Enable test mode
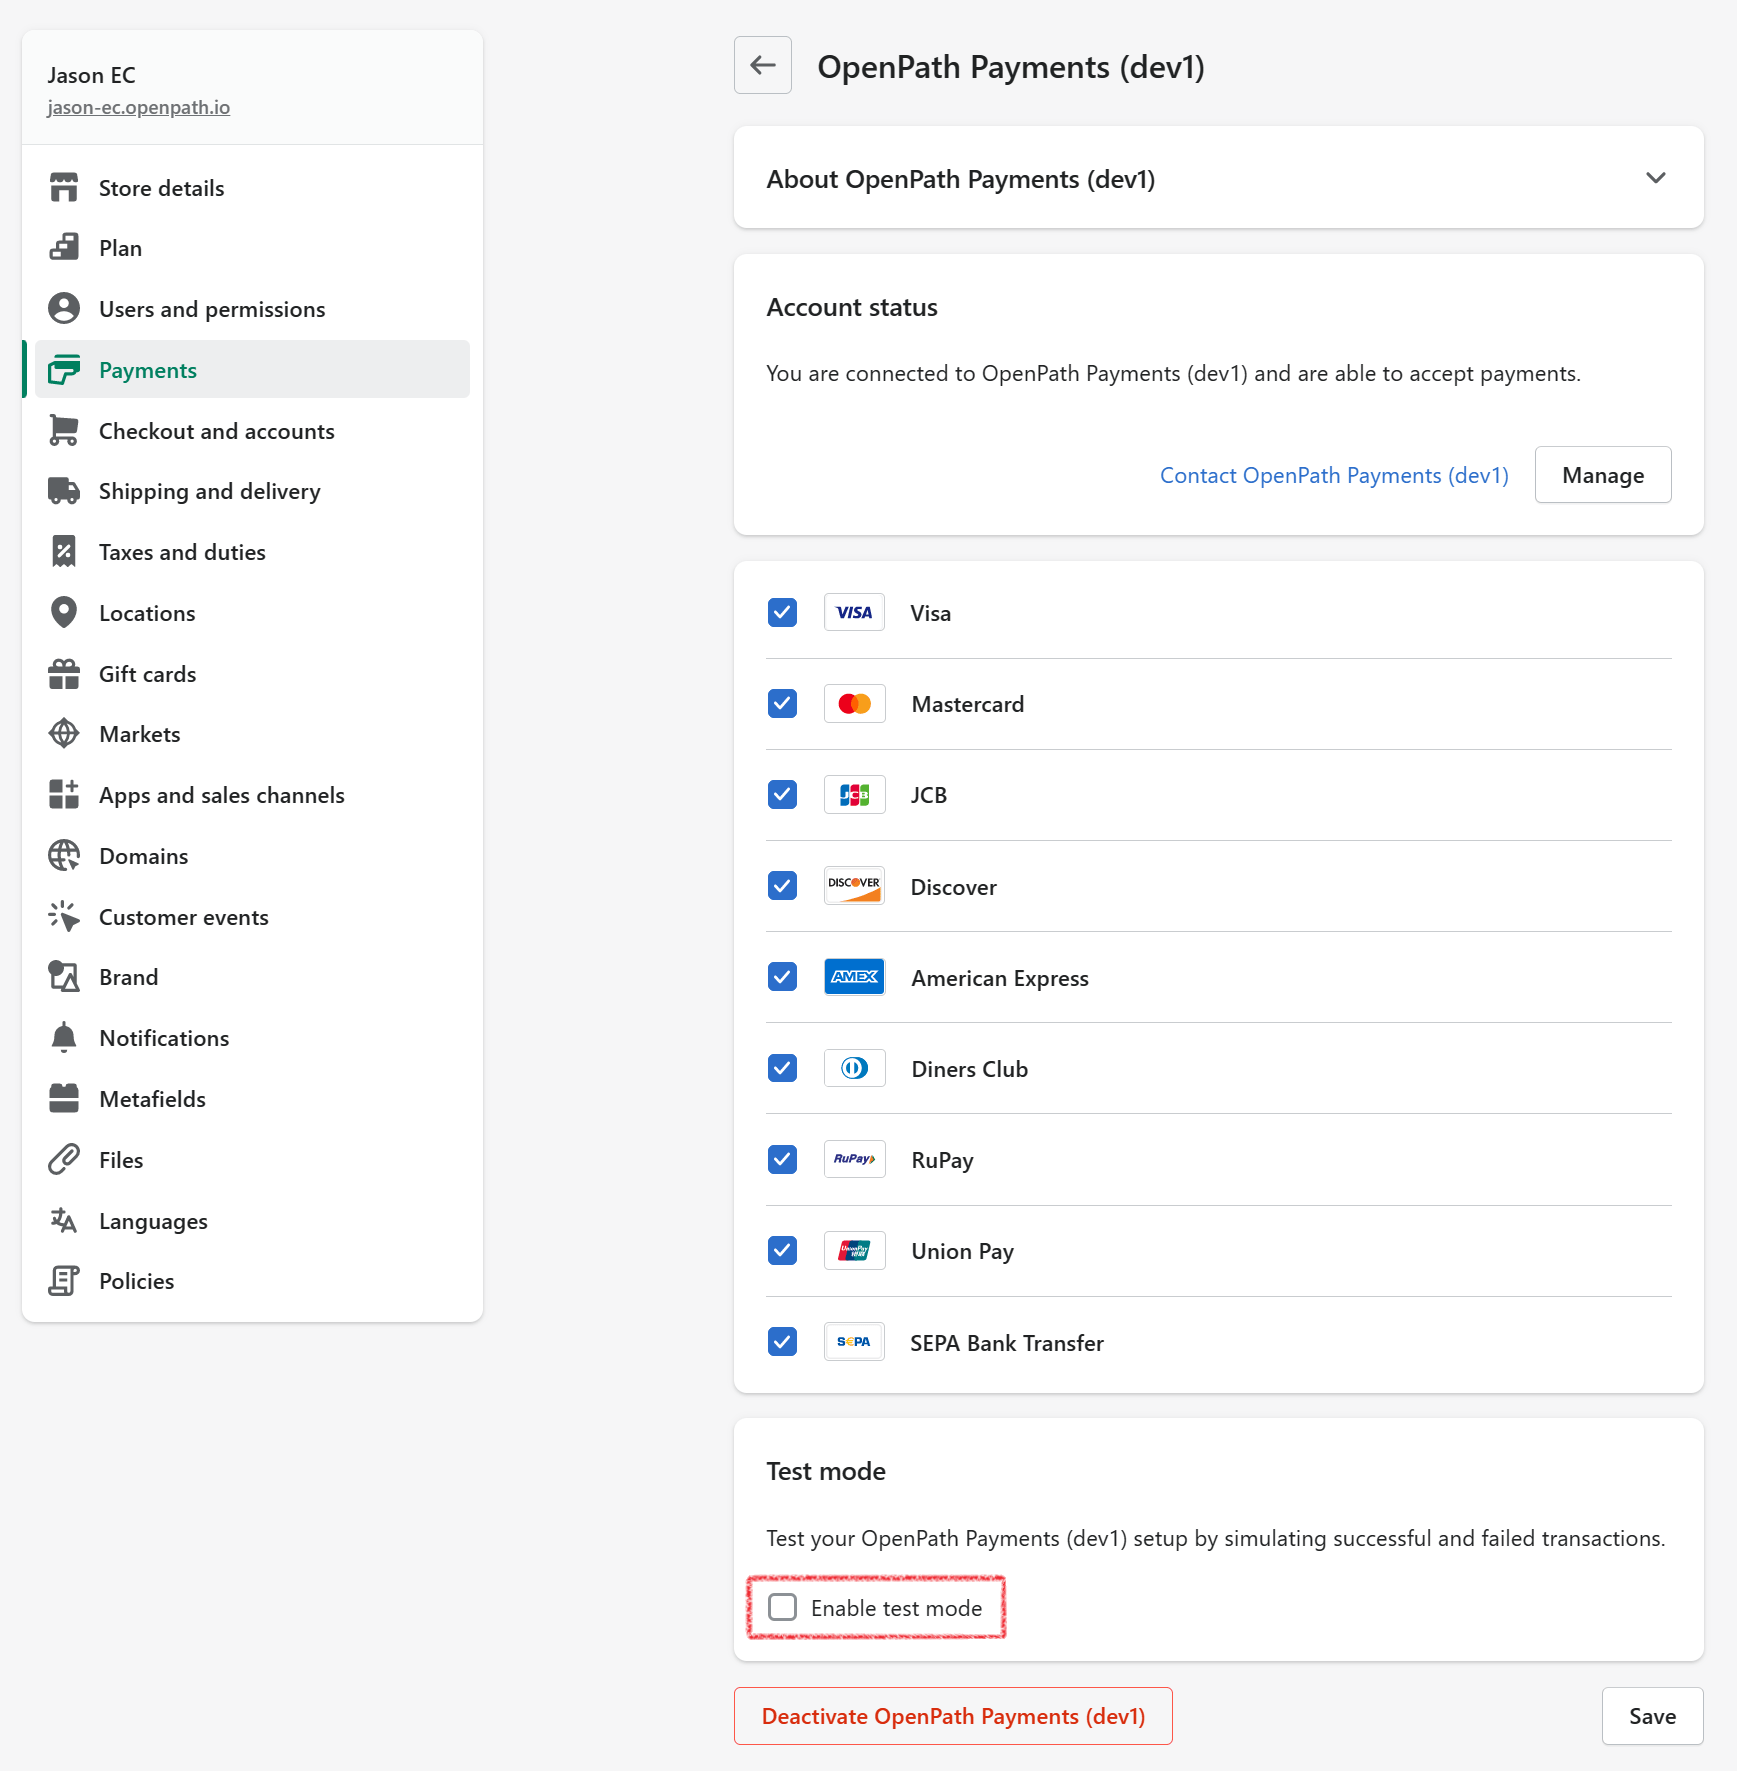Image resolution: width=1737 pixels, height=1771 pixels. click(782, 1607)
